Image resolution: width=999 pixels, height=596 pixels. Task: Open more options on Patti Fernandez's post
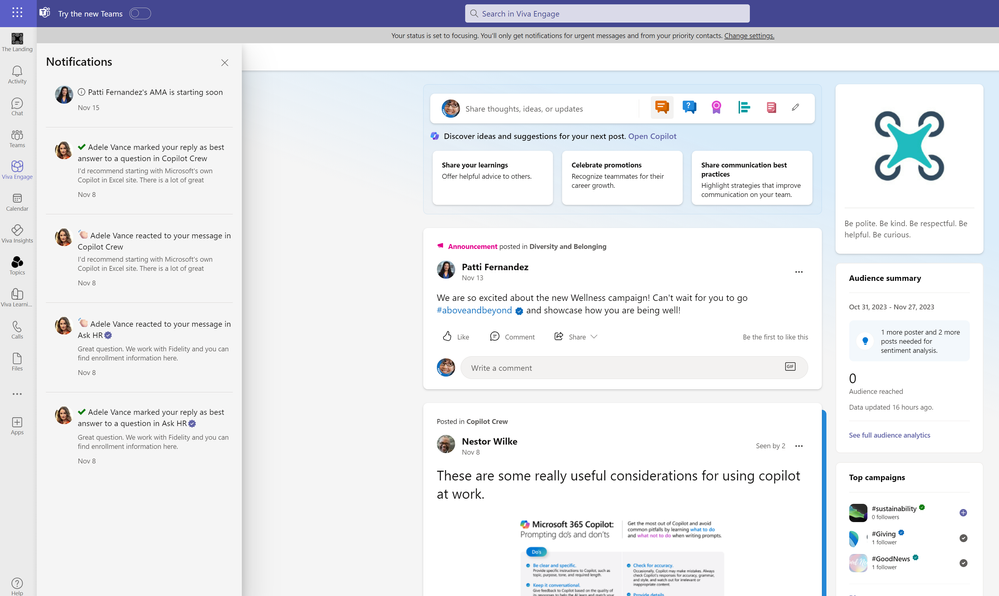pyautogui.click(x=799, y=272)
